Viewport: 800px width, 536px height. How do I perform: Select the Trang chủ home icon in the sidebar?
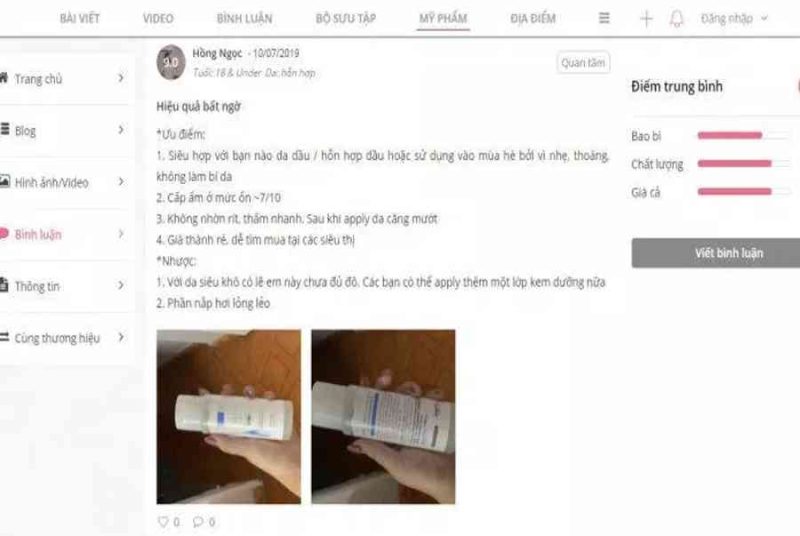pos(4,78)
